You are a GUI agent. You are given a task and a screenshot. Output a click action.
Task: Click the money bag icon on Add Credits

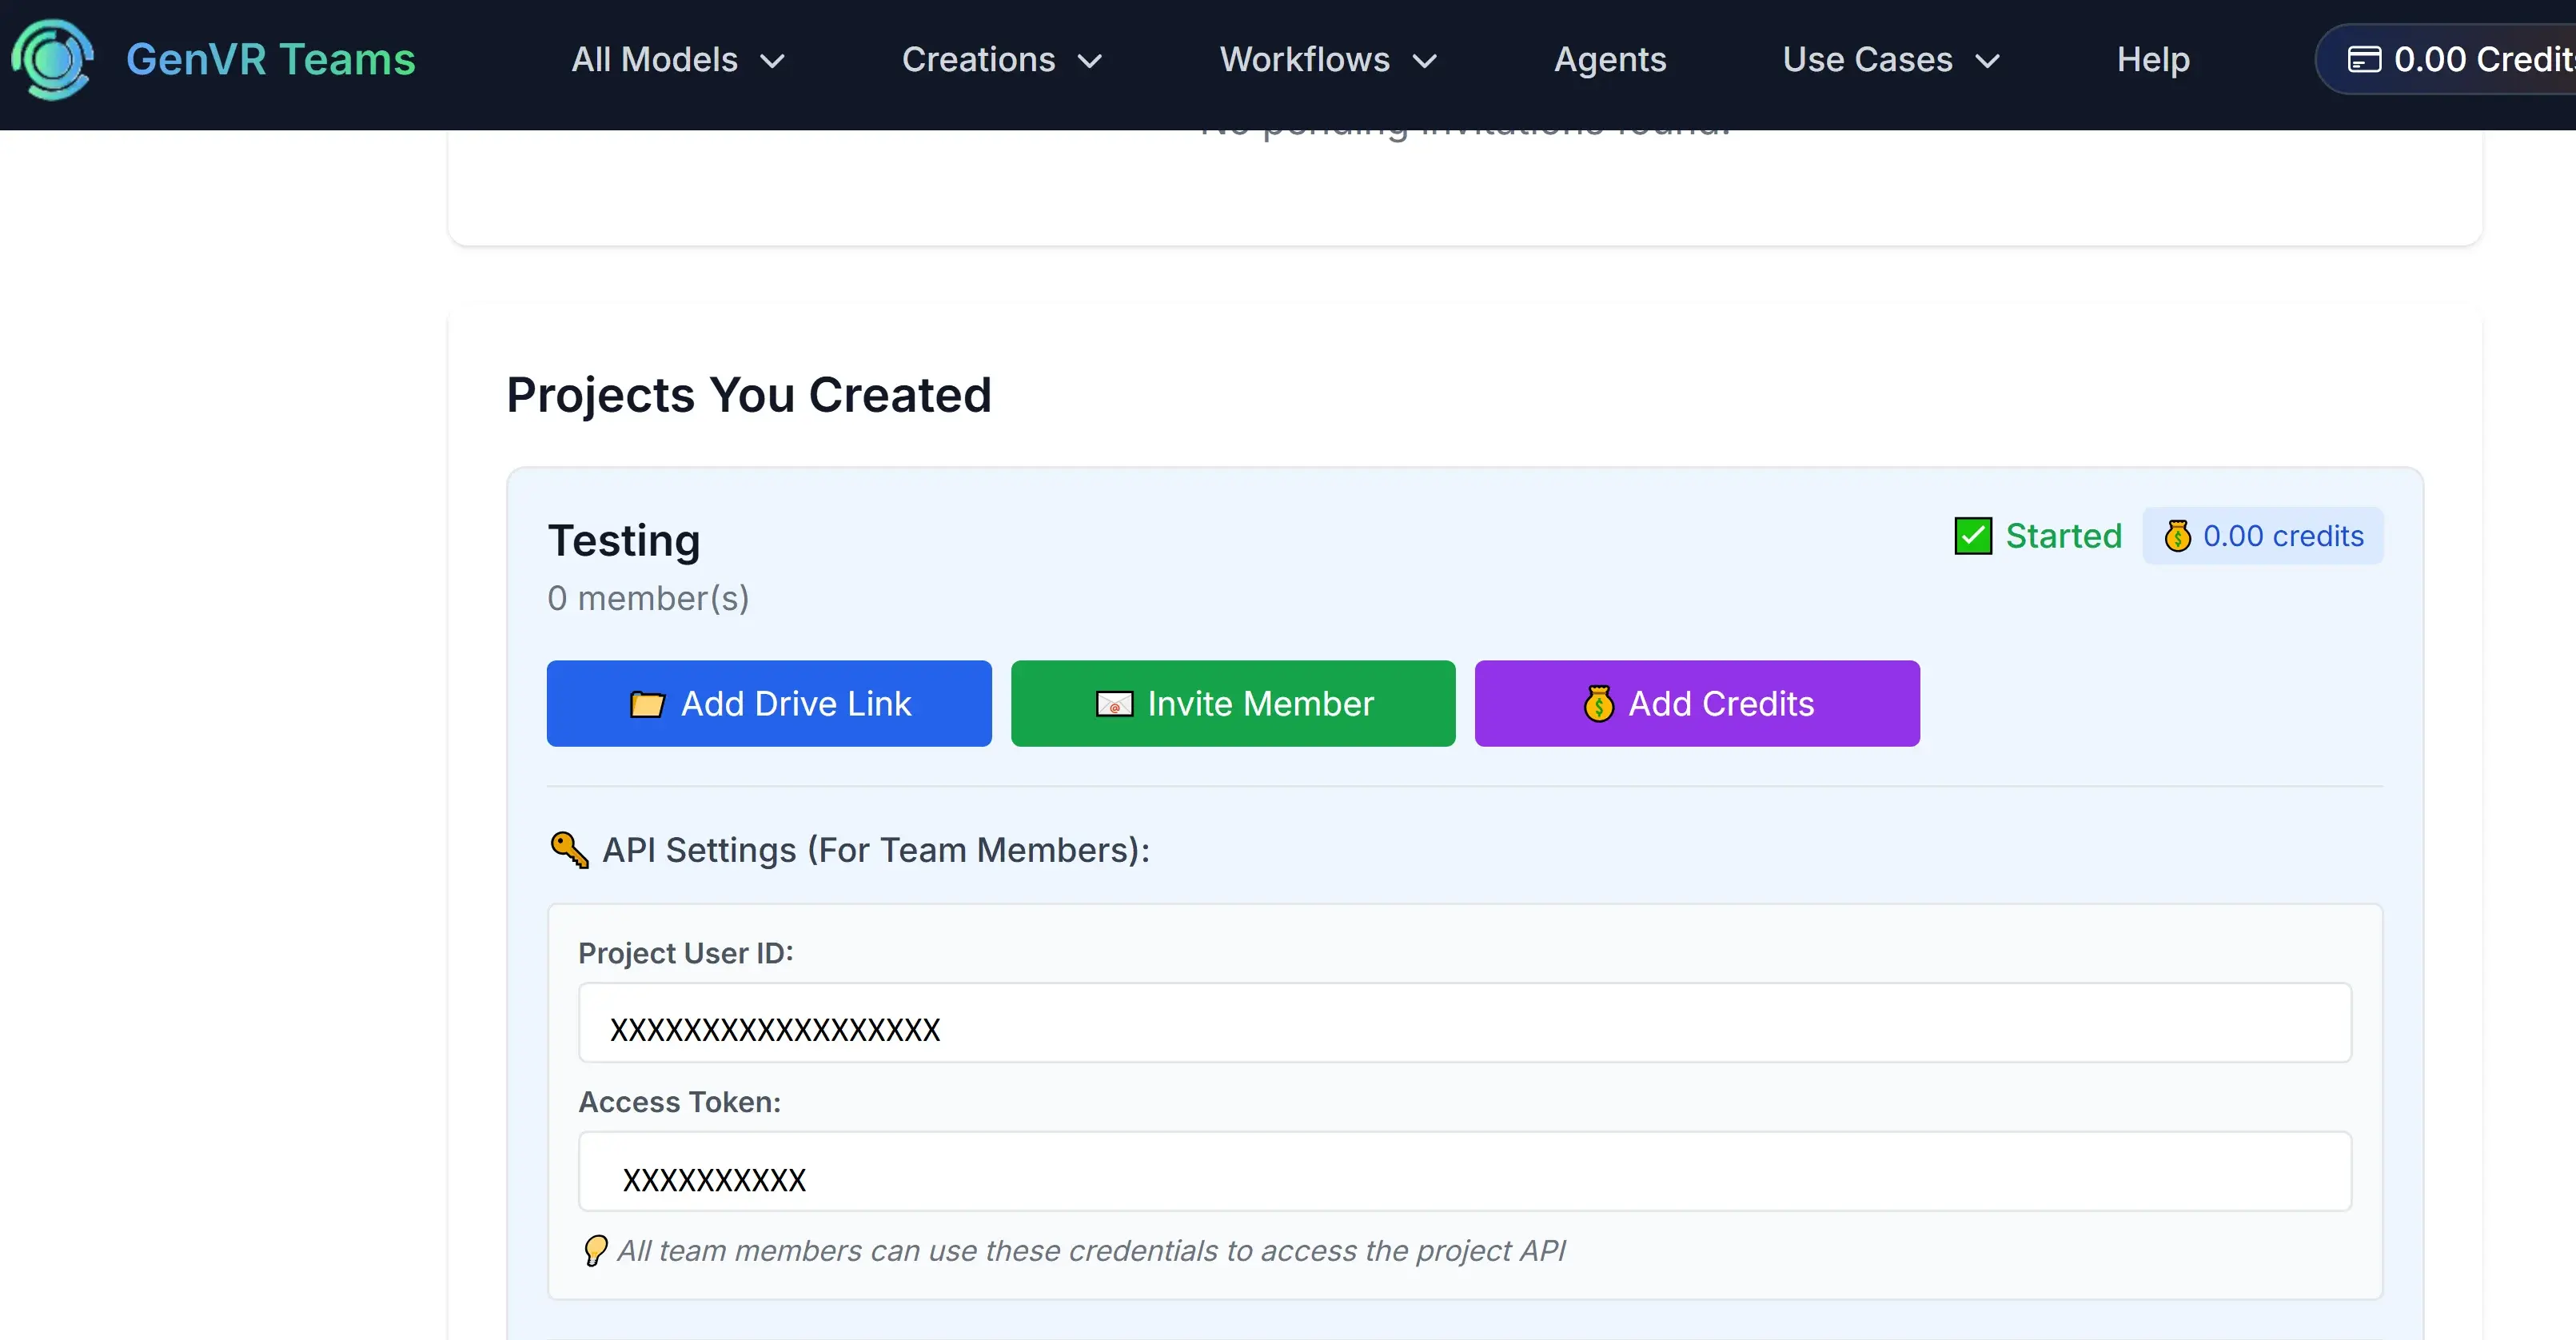coord(1598,704)
